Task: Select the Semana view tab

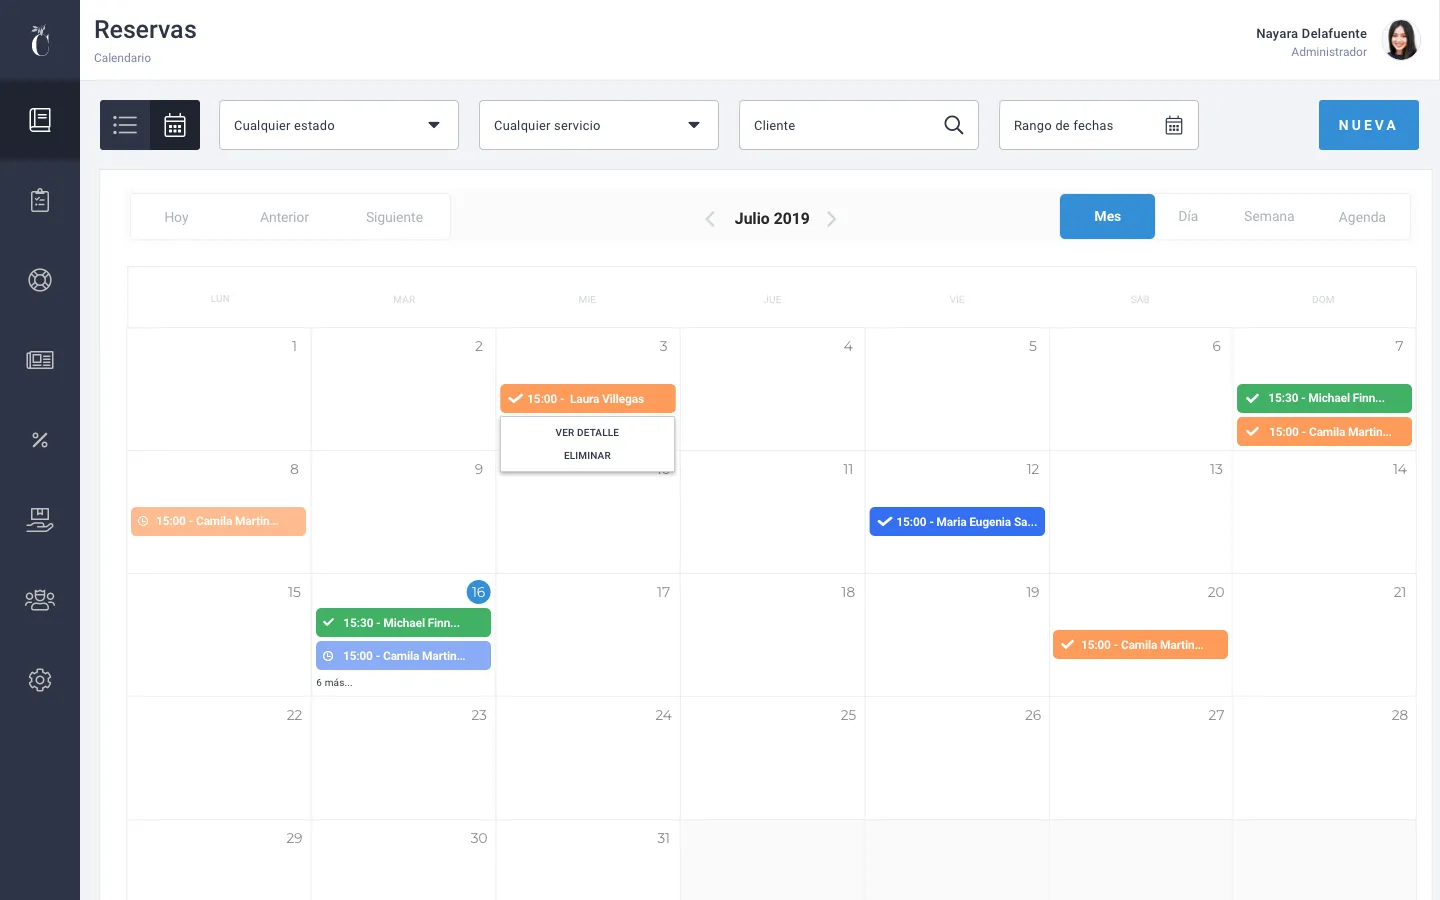Action: (x=1269, y=216)
